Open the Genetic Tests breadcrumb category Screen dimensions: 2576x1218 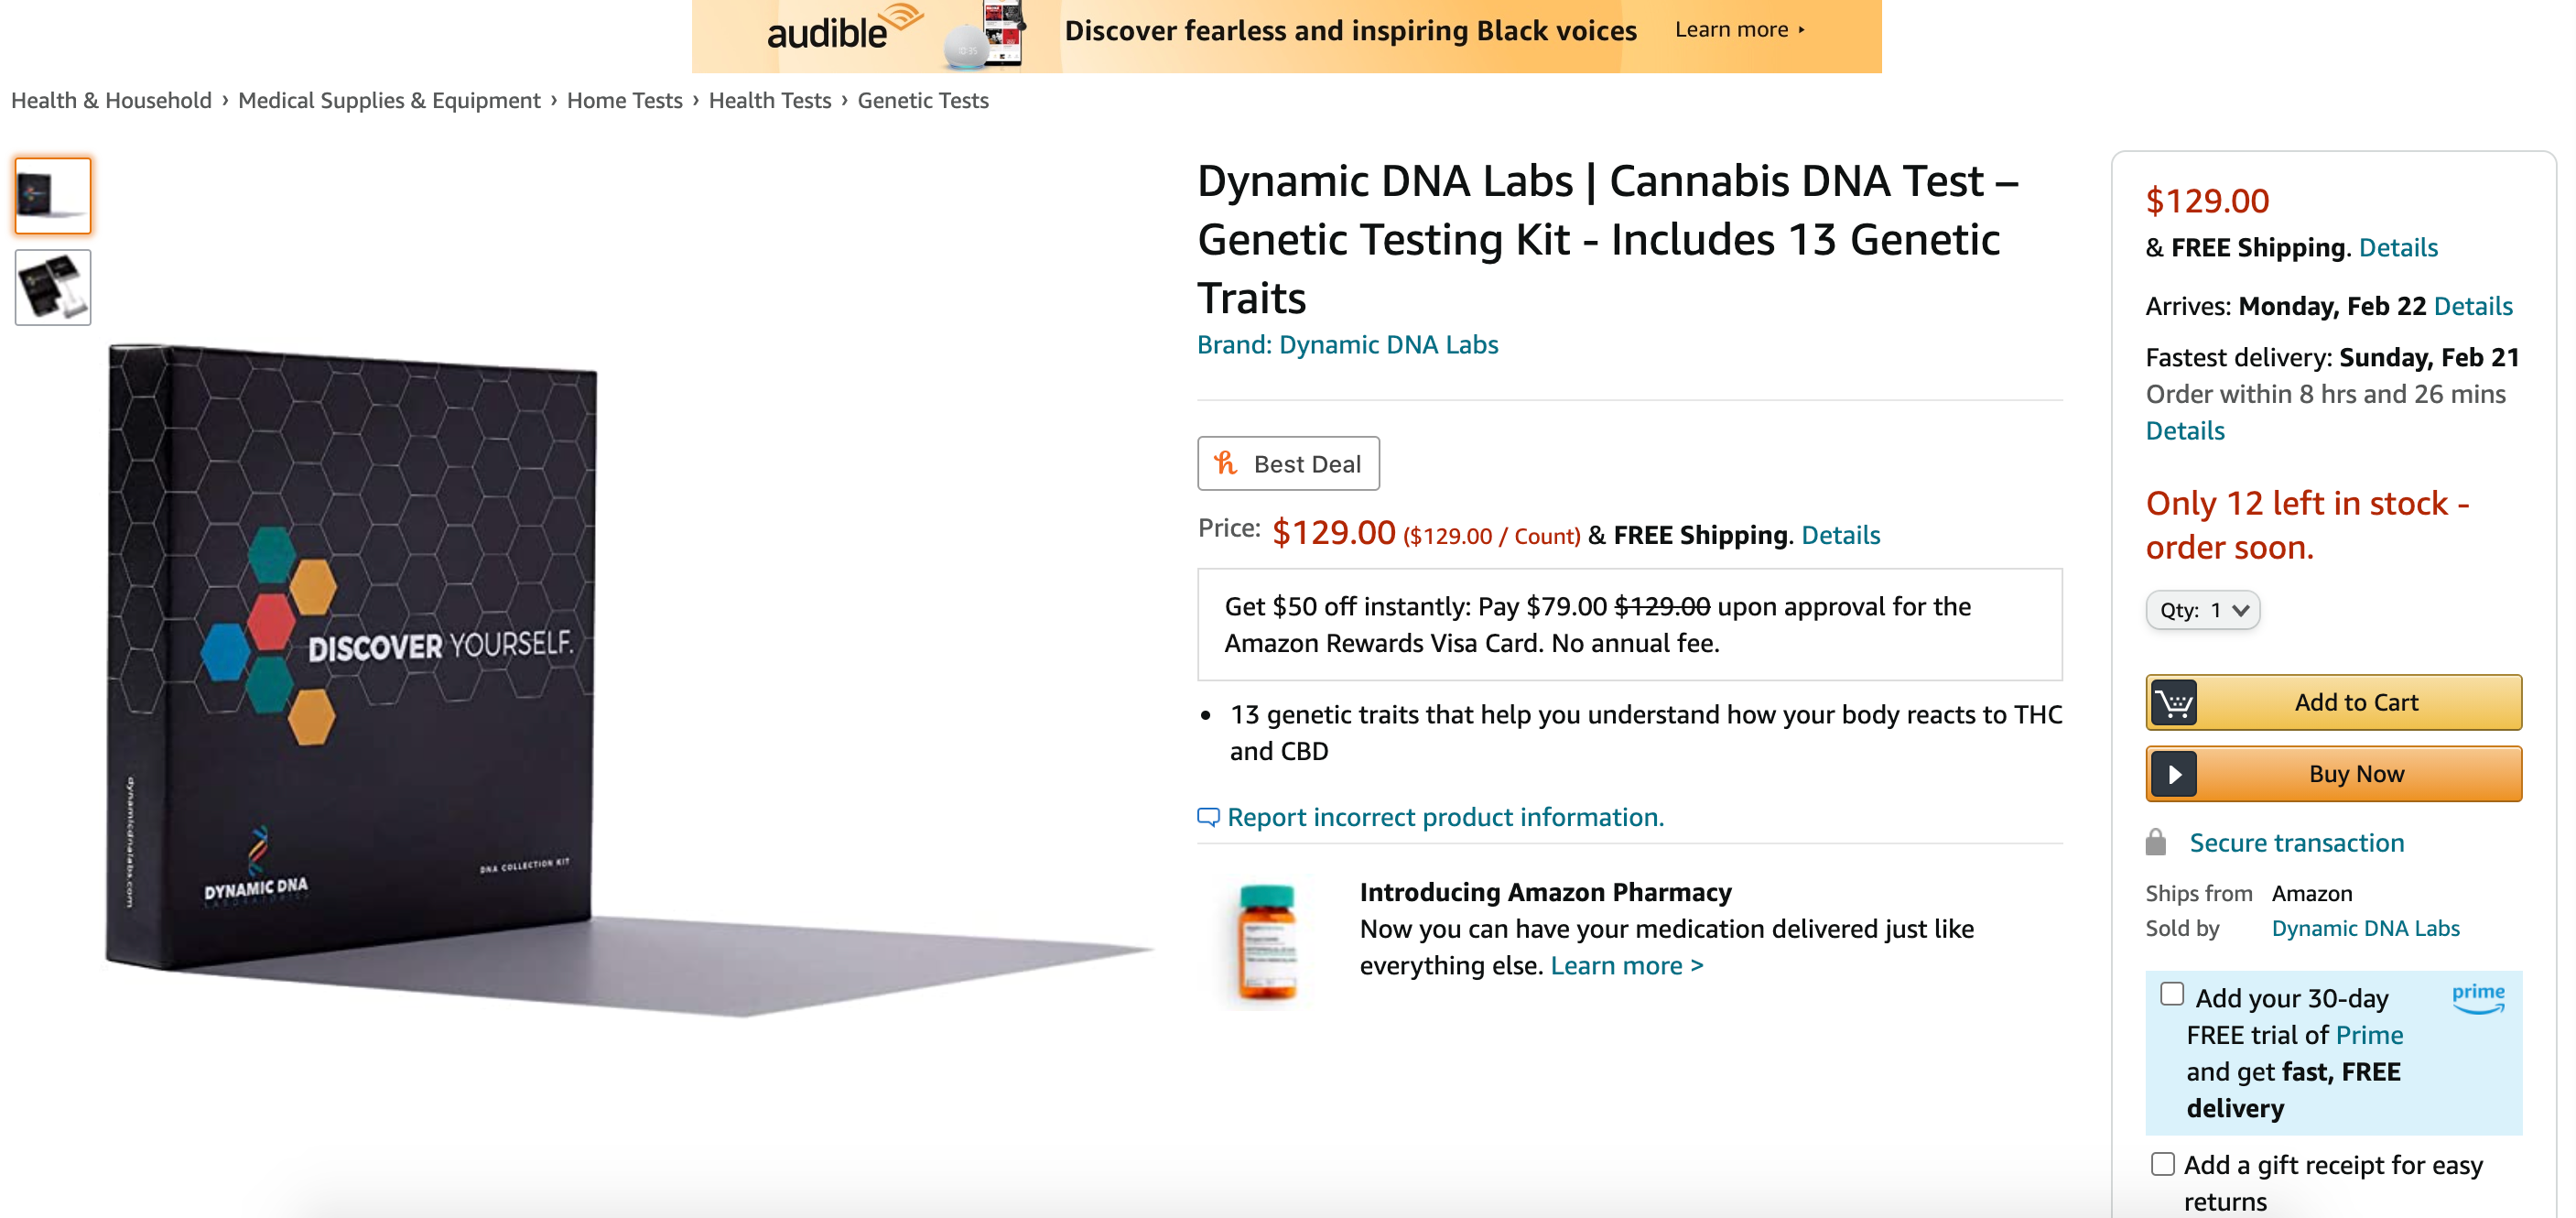tap(922, 100)
